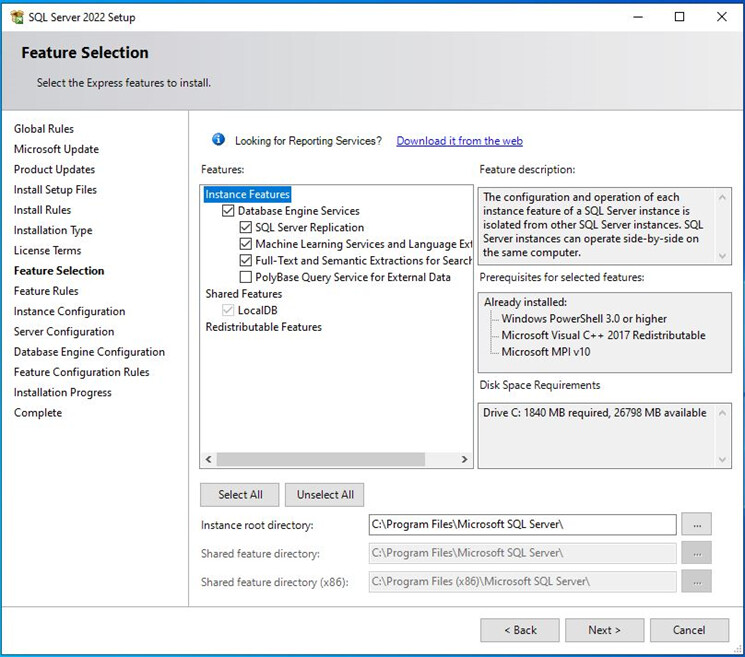Screen dimensions: 745x657
Task: Select the Complete step
Action: tap(38, 413)
